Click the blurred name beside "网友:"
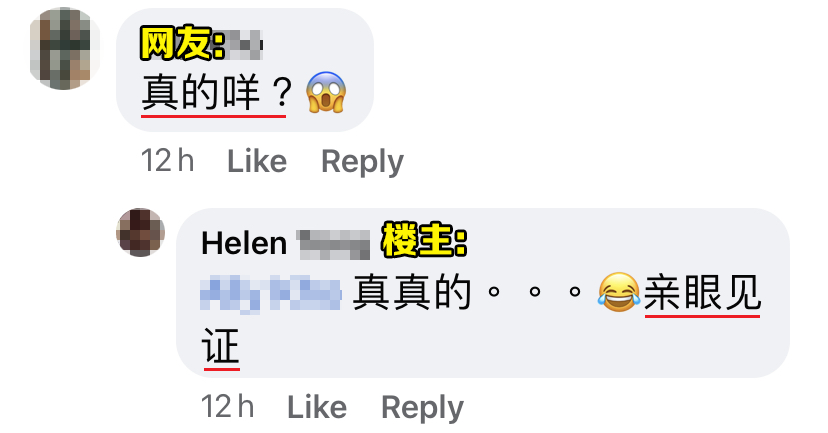 pyautogui.click(x=244, y=45)
